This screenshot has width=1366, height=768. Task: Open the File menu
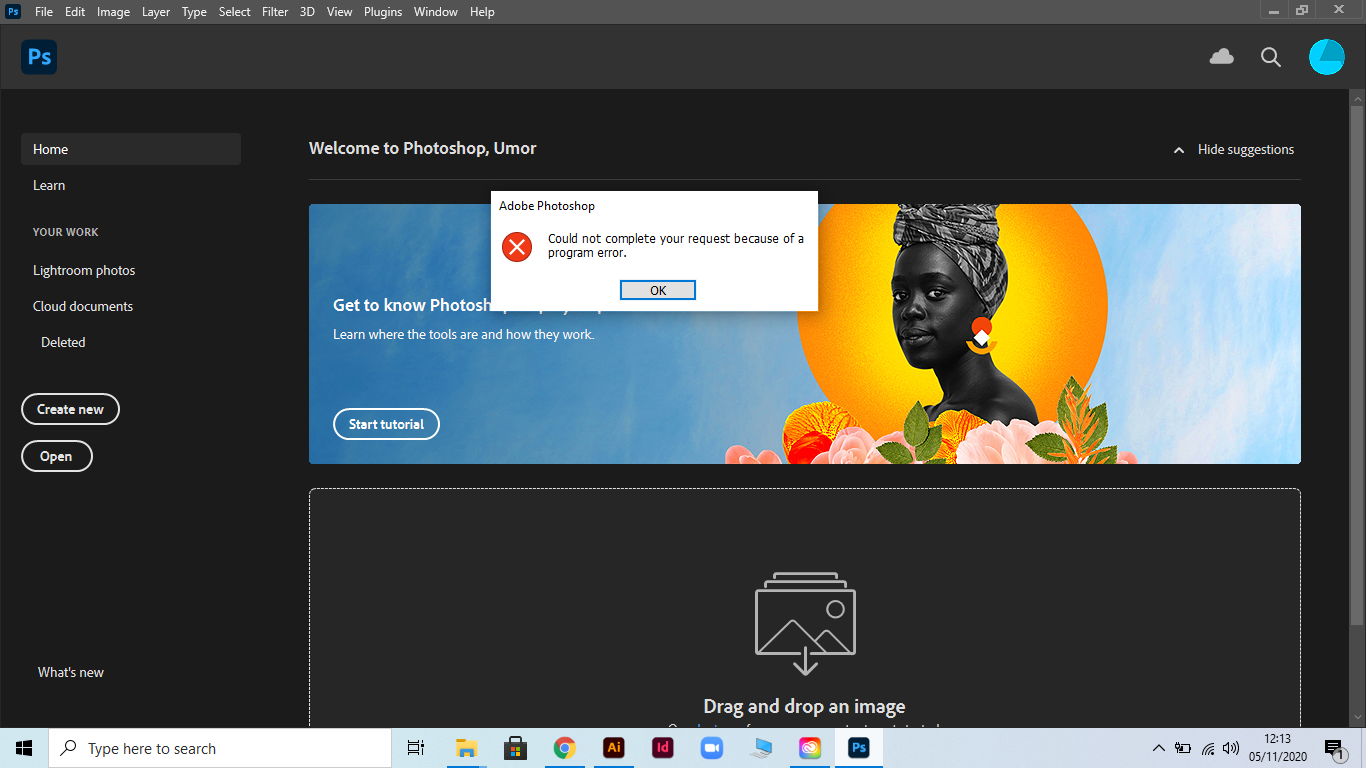(43, 11)
